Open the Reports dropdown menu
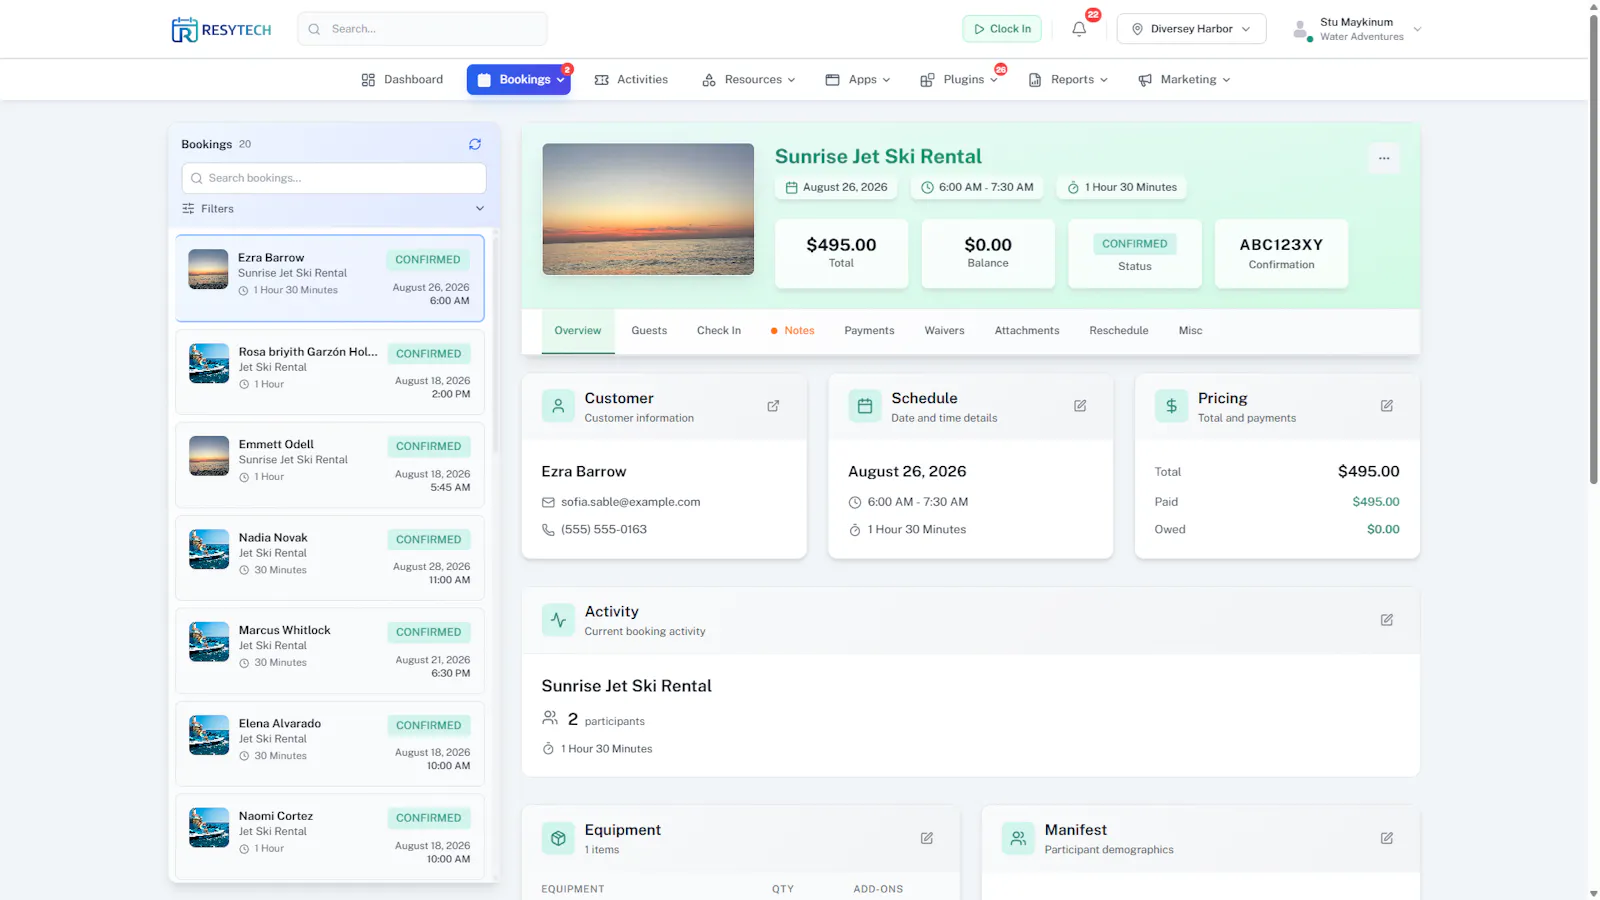This screenshot has width=1600, height=900. coord(1068,80)
